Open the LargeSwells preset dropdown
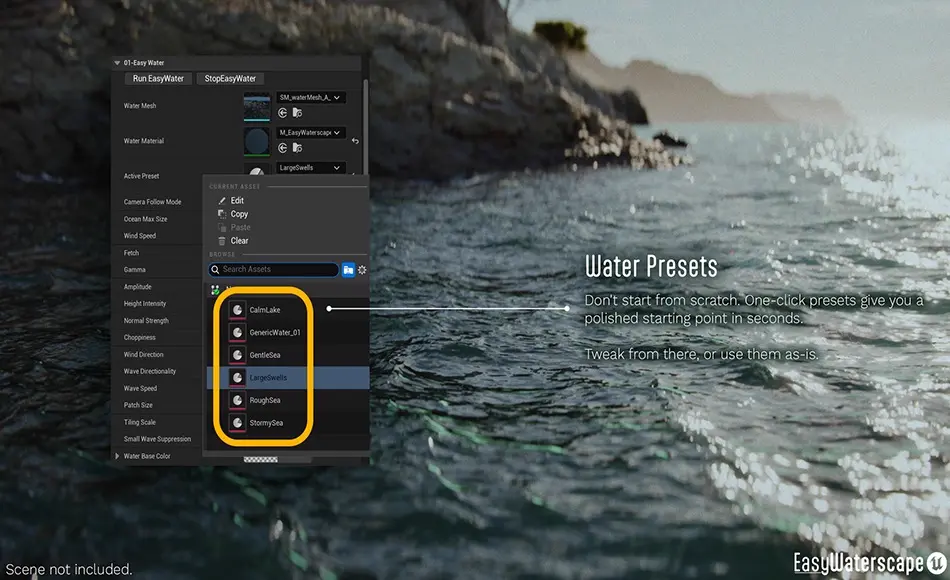Screen dimensions: 950x580 point(311,168)
